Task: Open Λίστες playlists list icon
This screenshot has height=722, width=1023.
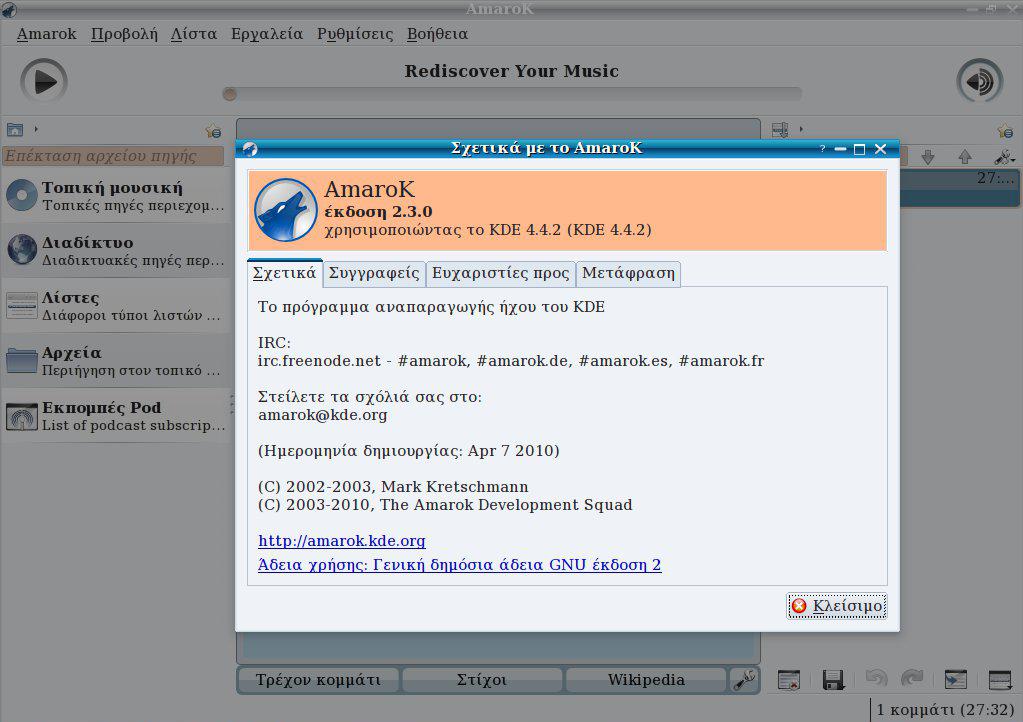Action: coord(22,305)
